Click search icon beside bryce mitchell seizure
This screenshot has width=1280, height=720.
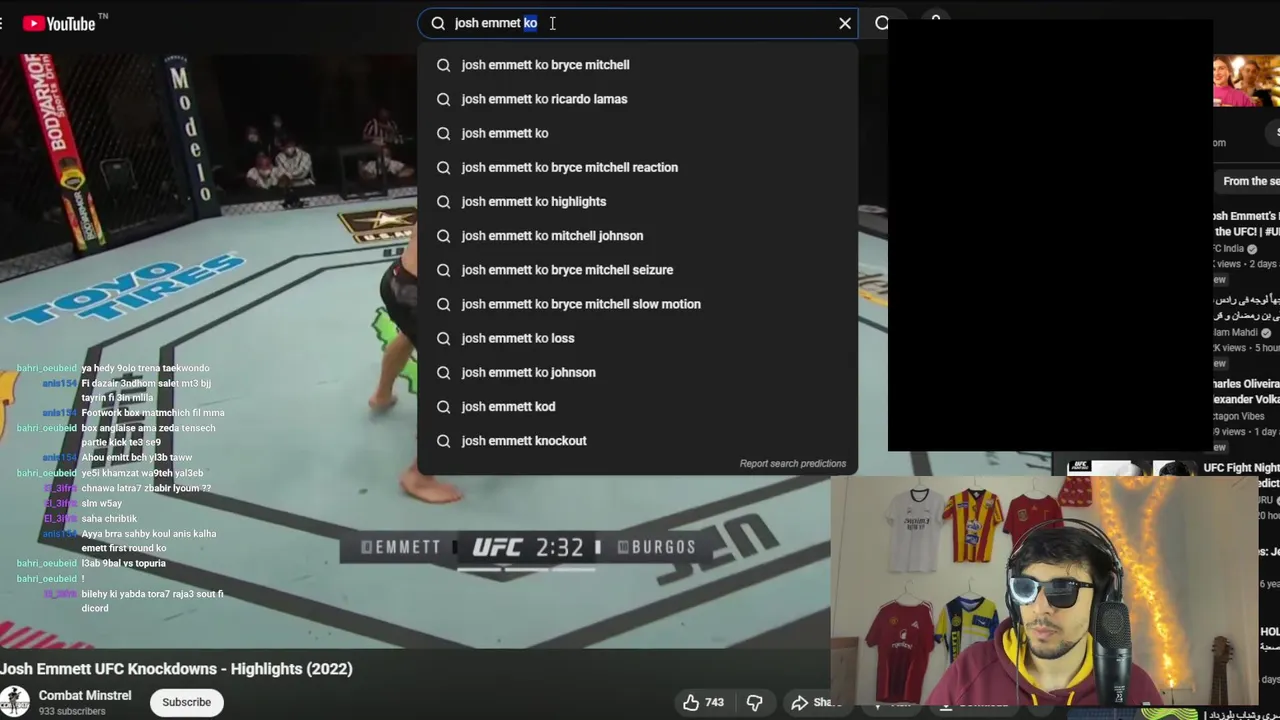pos(443,270)
